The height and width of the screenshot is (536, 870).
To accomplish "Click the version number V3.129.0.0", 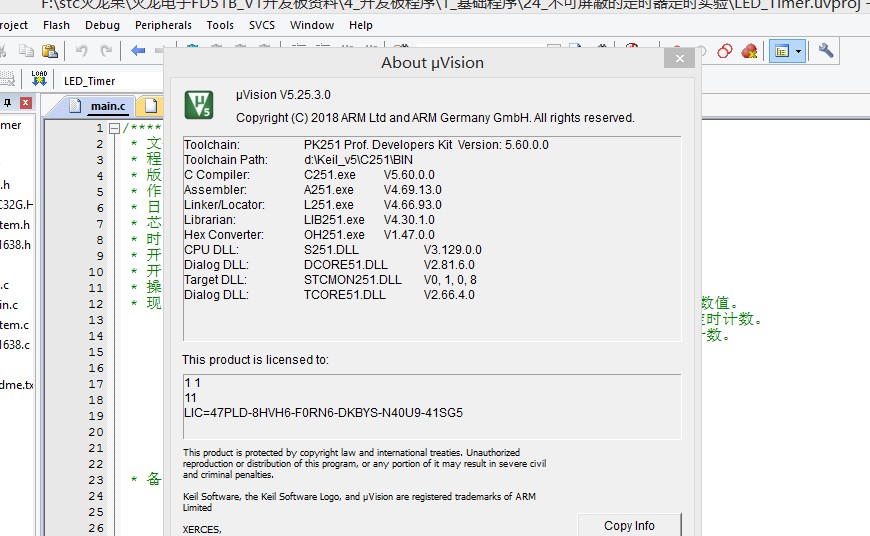I will 453,250.
